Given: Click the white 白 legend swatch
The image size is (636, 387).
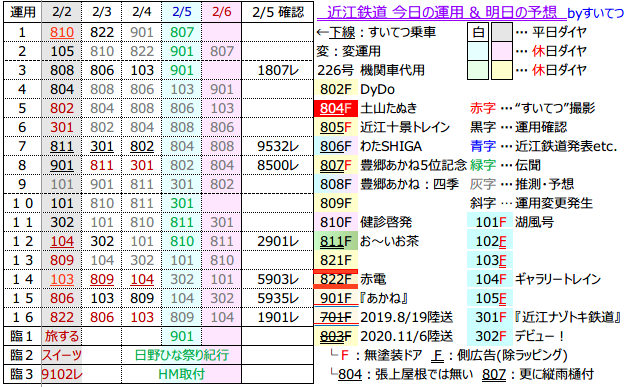Looking at the screenshot, I should coord(478,32).
